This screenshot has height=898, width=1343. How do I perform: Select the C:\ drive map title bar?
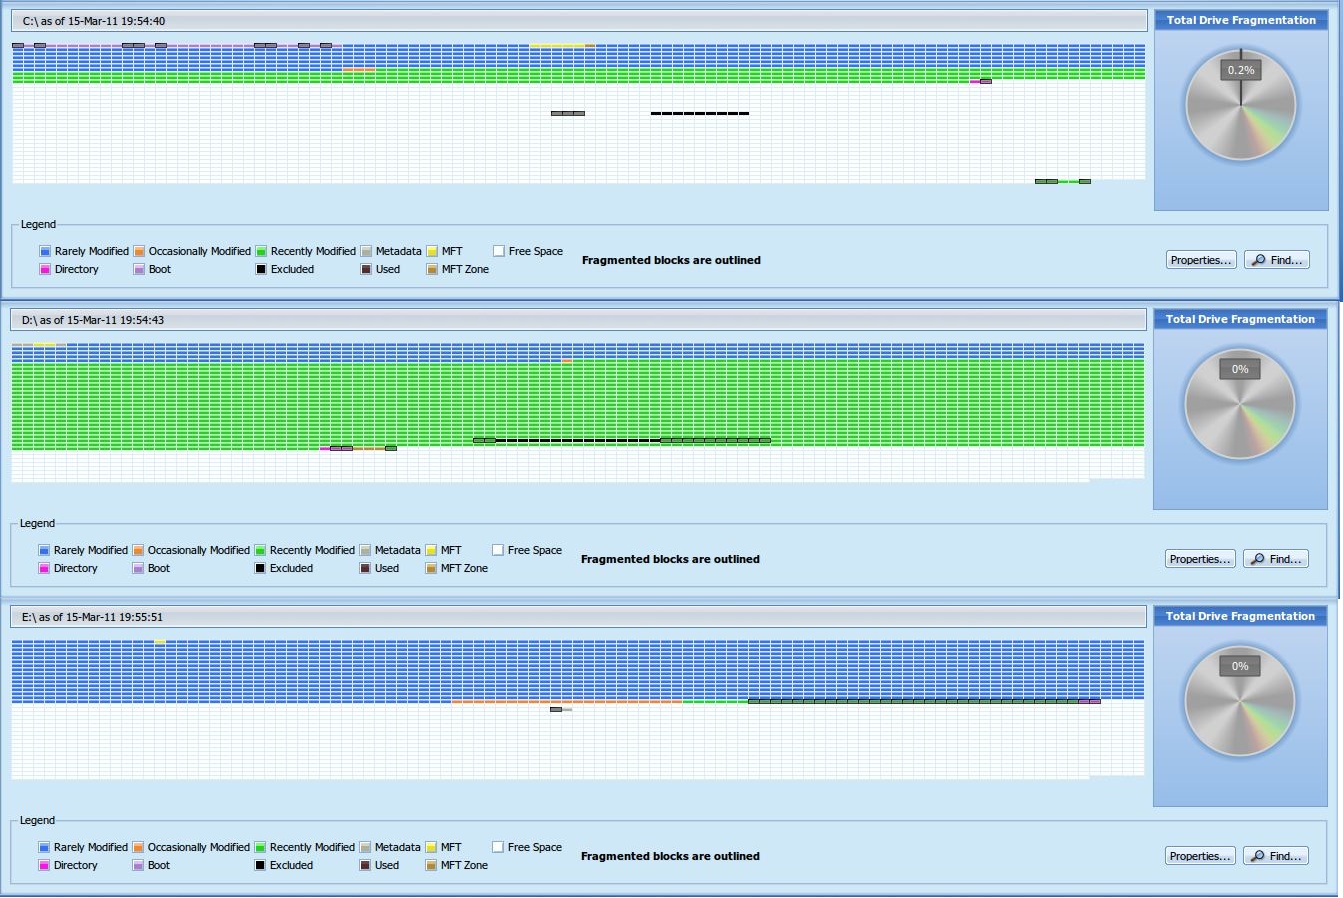pos(580,21)
